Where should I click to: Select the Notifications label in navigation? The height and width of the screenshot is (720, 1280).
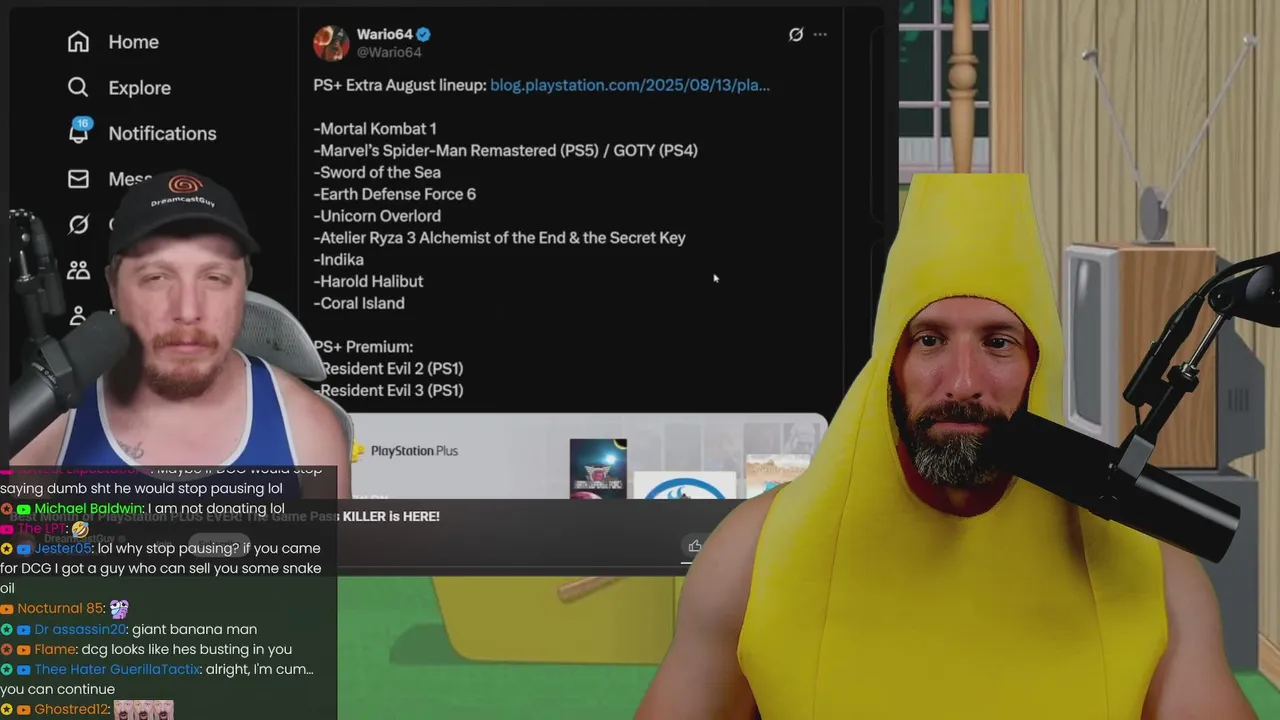(x=162, y=133)
